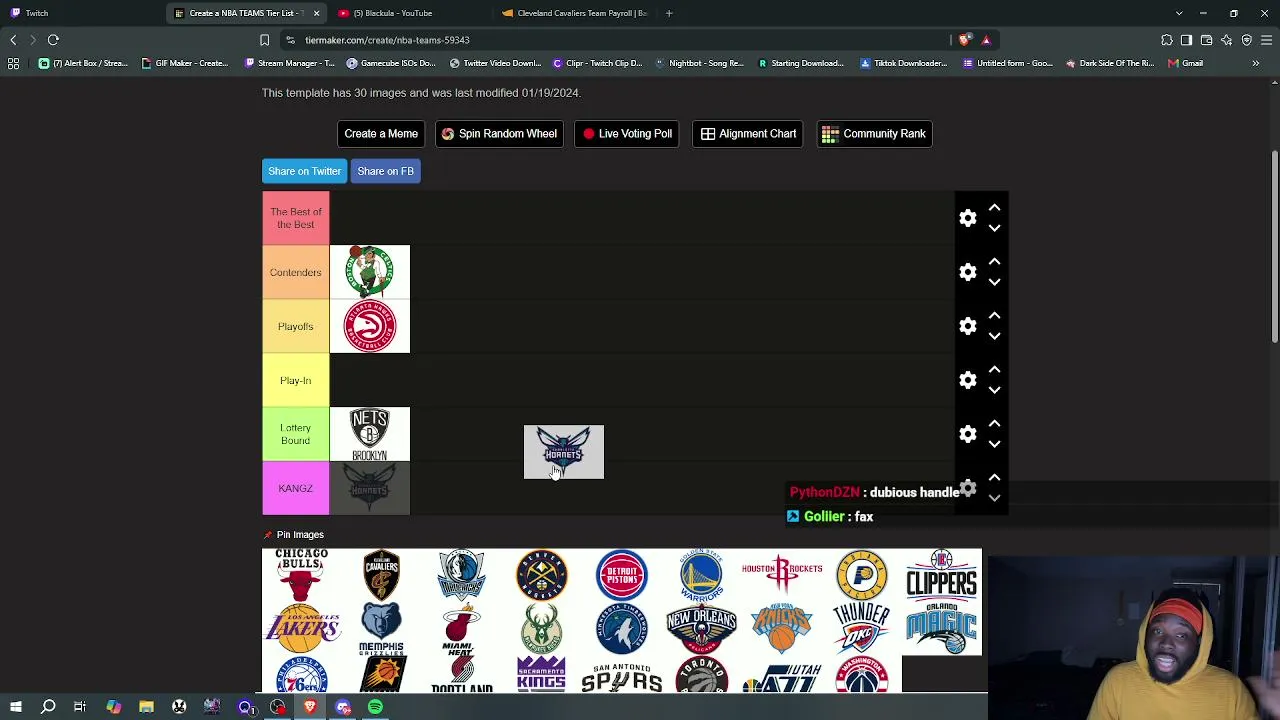The width and height of the screenshot is (1280, 720).
Task: Pick the OKC Thunder logo
Action: tap(862, 629)
